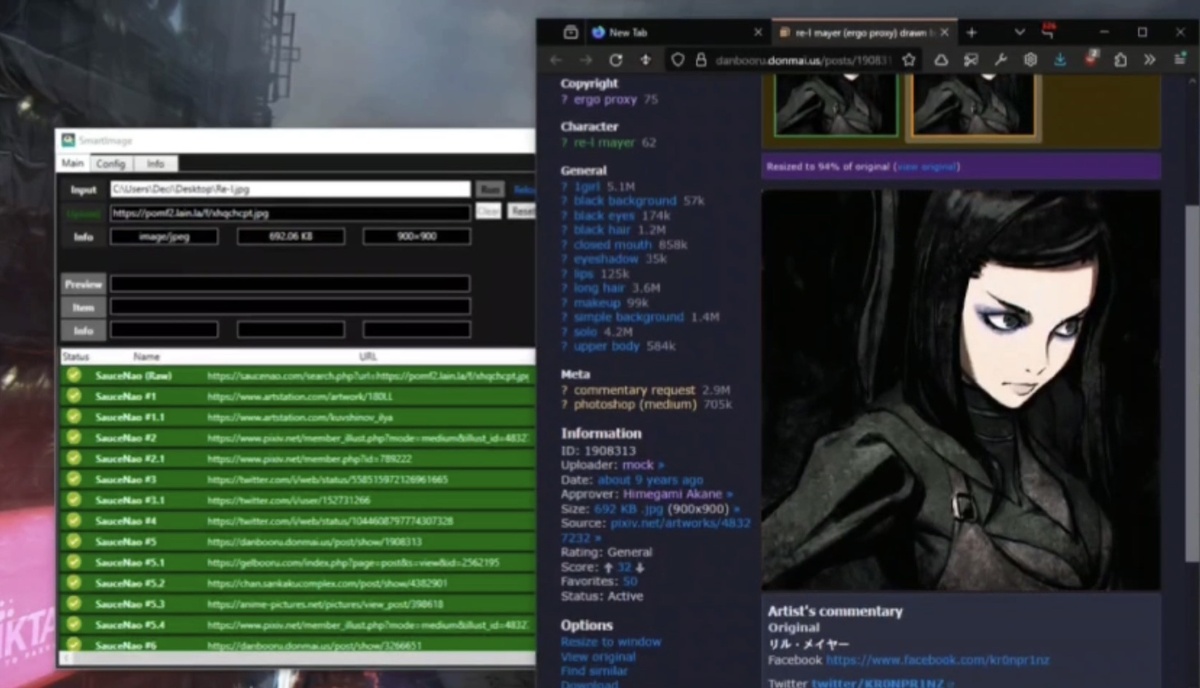Click the checkmark icon on SauceNao #4 row
This screenshot has width=1200, height=688.
pyautogui.click(x=74, y=520)
